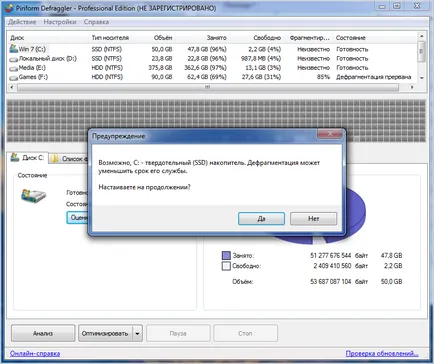Click the Defraggler app icon in title bar
434x364 pixels.
tap(9, 8)
